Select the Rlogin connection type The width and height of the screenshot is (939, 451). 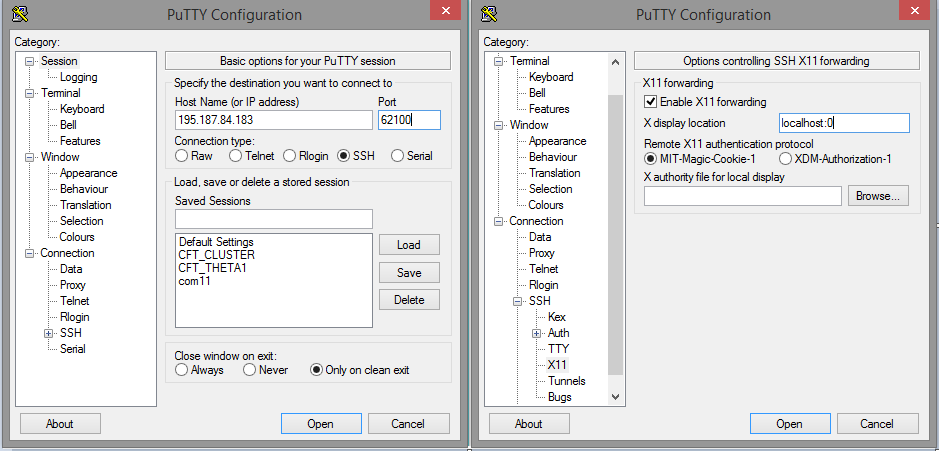point(289,156)
